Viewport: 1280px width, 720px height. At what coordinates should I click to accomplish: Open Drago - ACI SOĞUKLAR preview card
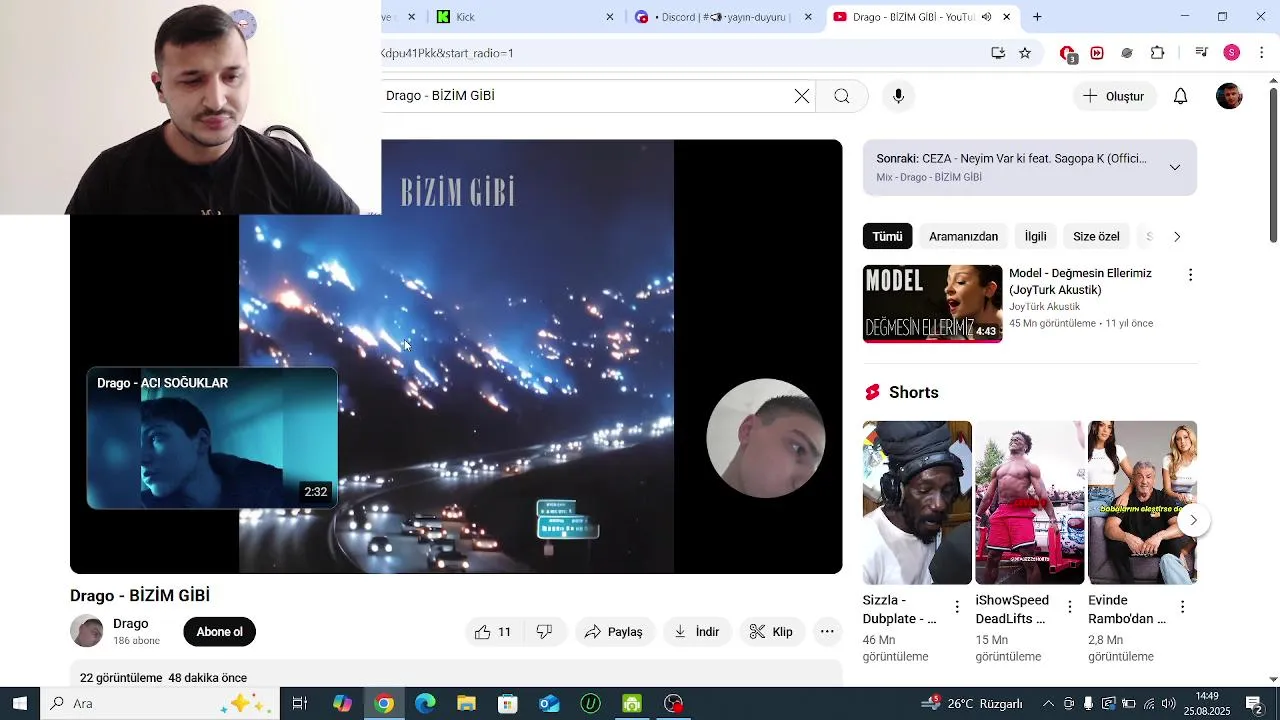212,438
